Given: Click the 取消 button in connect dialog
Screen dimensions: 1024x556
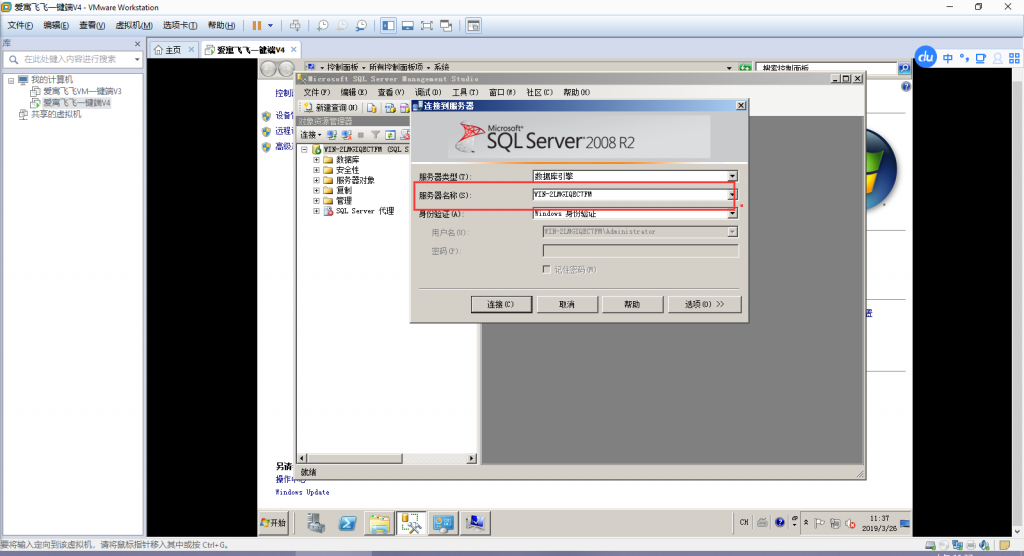Looking at the screenshot, I should [x=567, y=304].
